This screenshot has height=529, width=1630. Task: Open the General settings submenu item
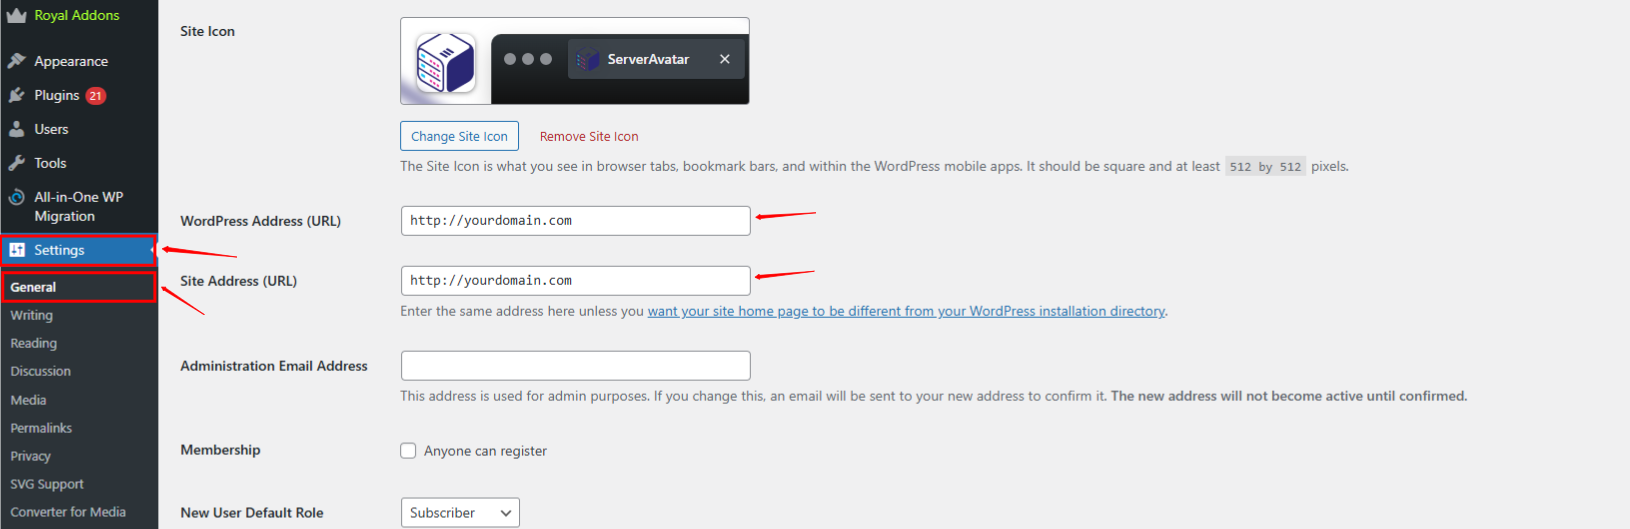click(33, 287)
